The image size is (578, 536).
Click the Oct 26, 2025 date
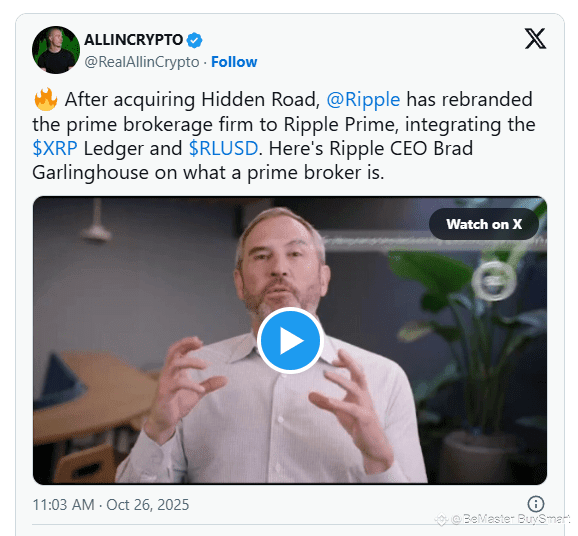(x=147, y=505)
